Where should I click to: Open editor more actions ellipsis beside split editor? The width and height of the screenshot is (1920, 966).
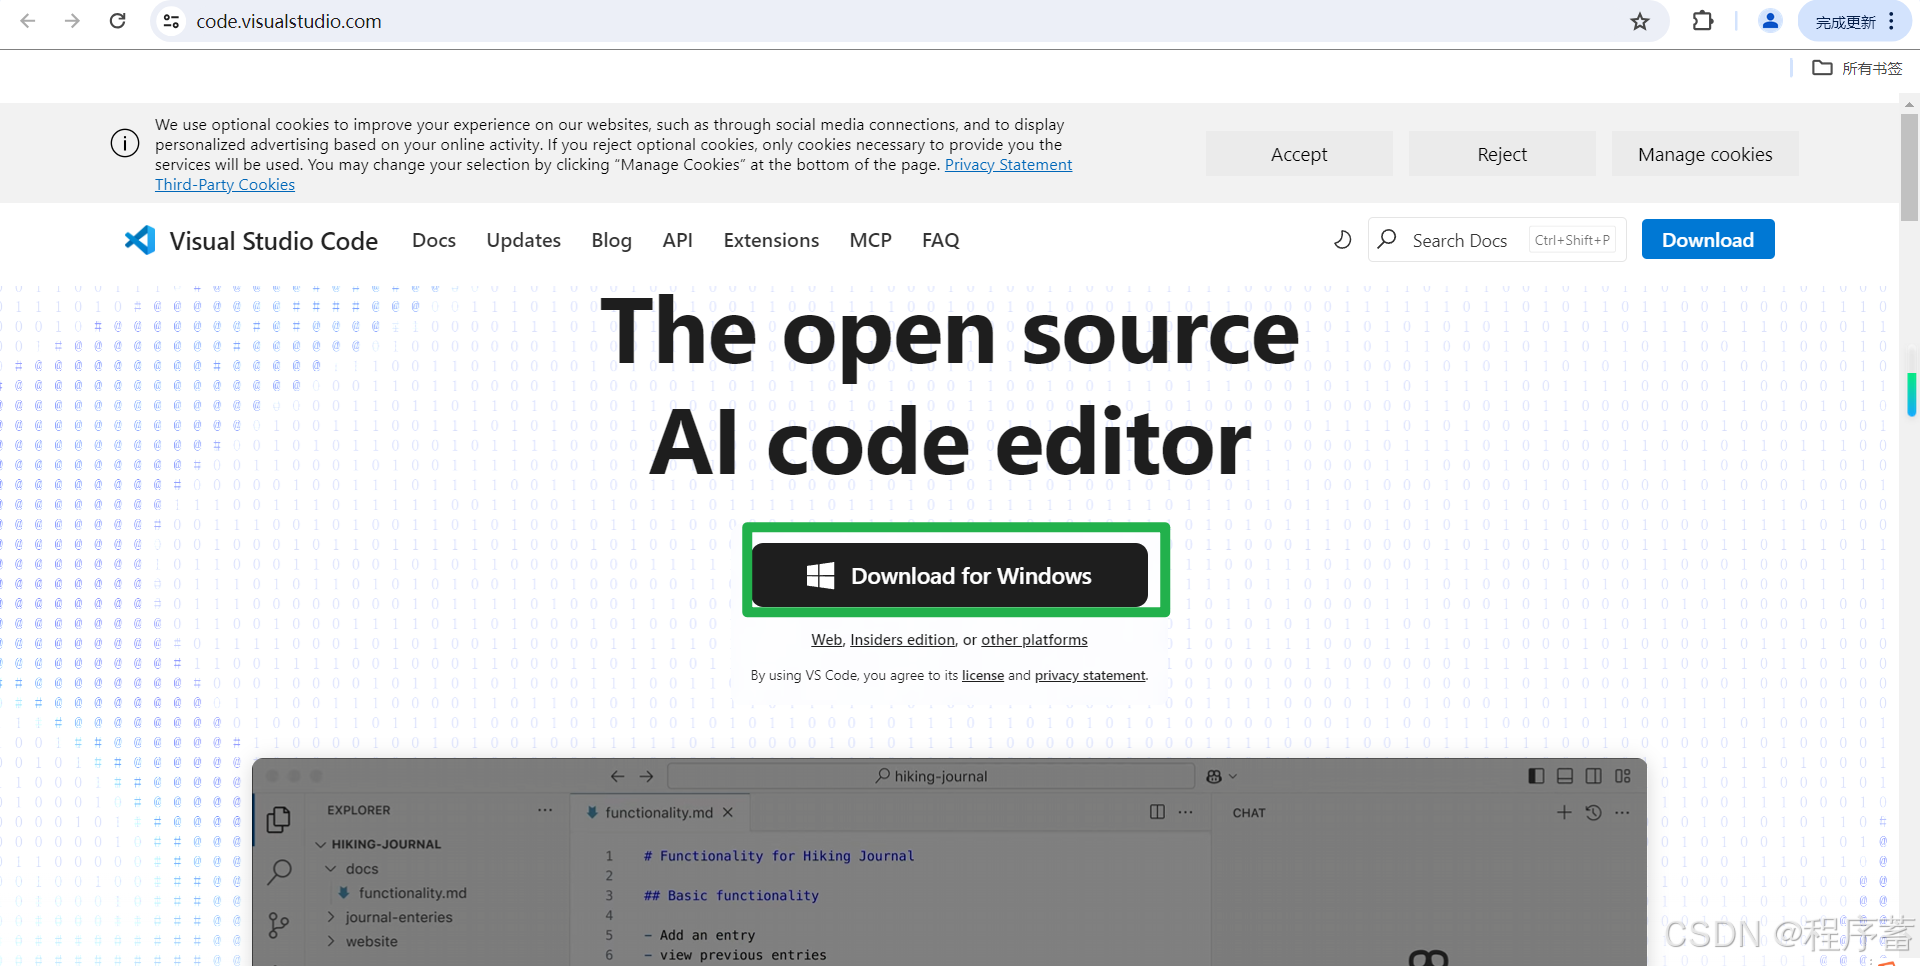(x=1185, y=812)
